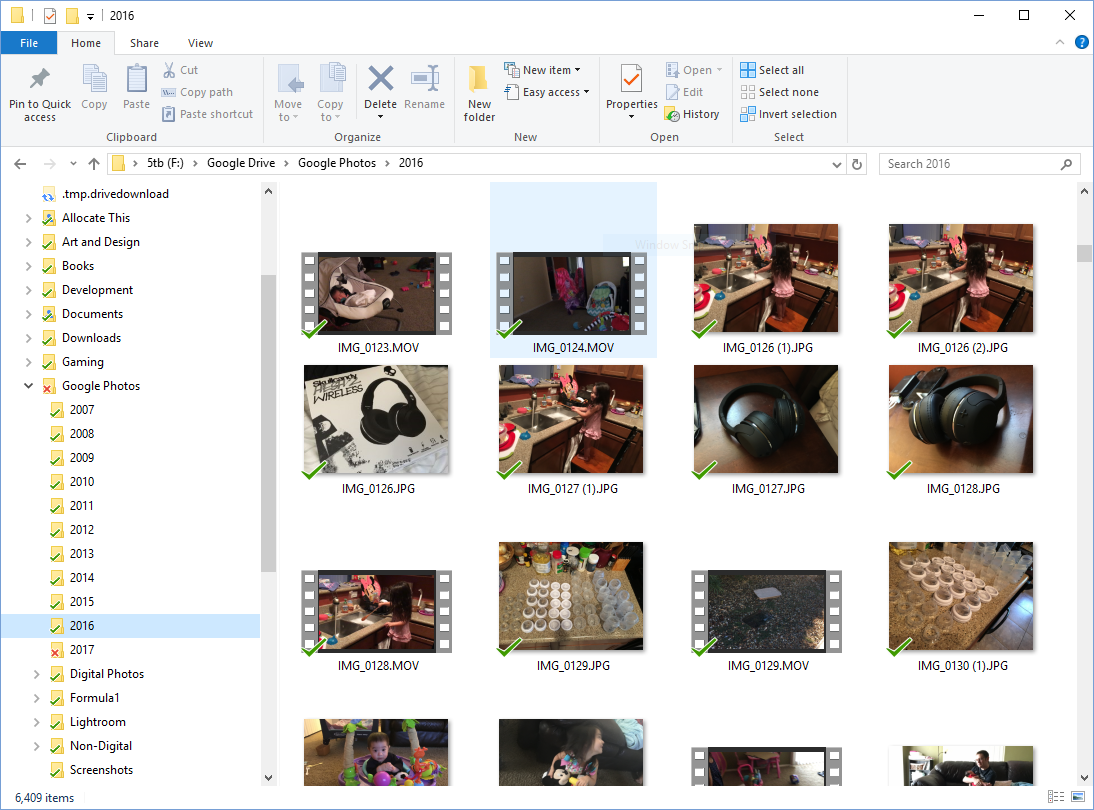The image size is (1094, 810).
Task: Click the search magnifier icon
Action: tap(1066, 164)
